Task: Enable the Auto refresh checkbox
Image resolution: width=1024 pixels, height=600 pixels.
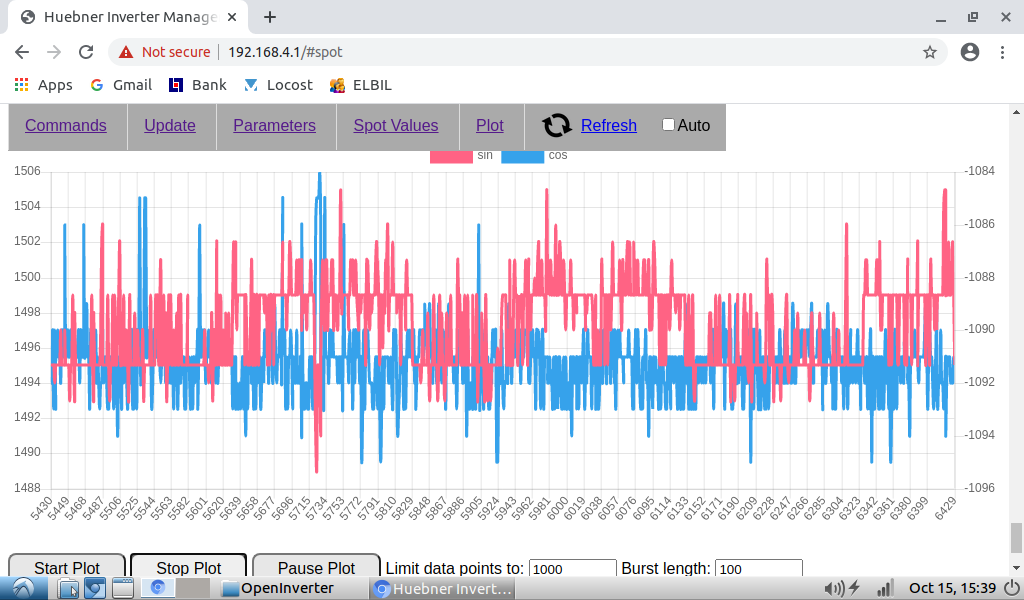Action: 668,125
